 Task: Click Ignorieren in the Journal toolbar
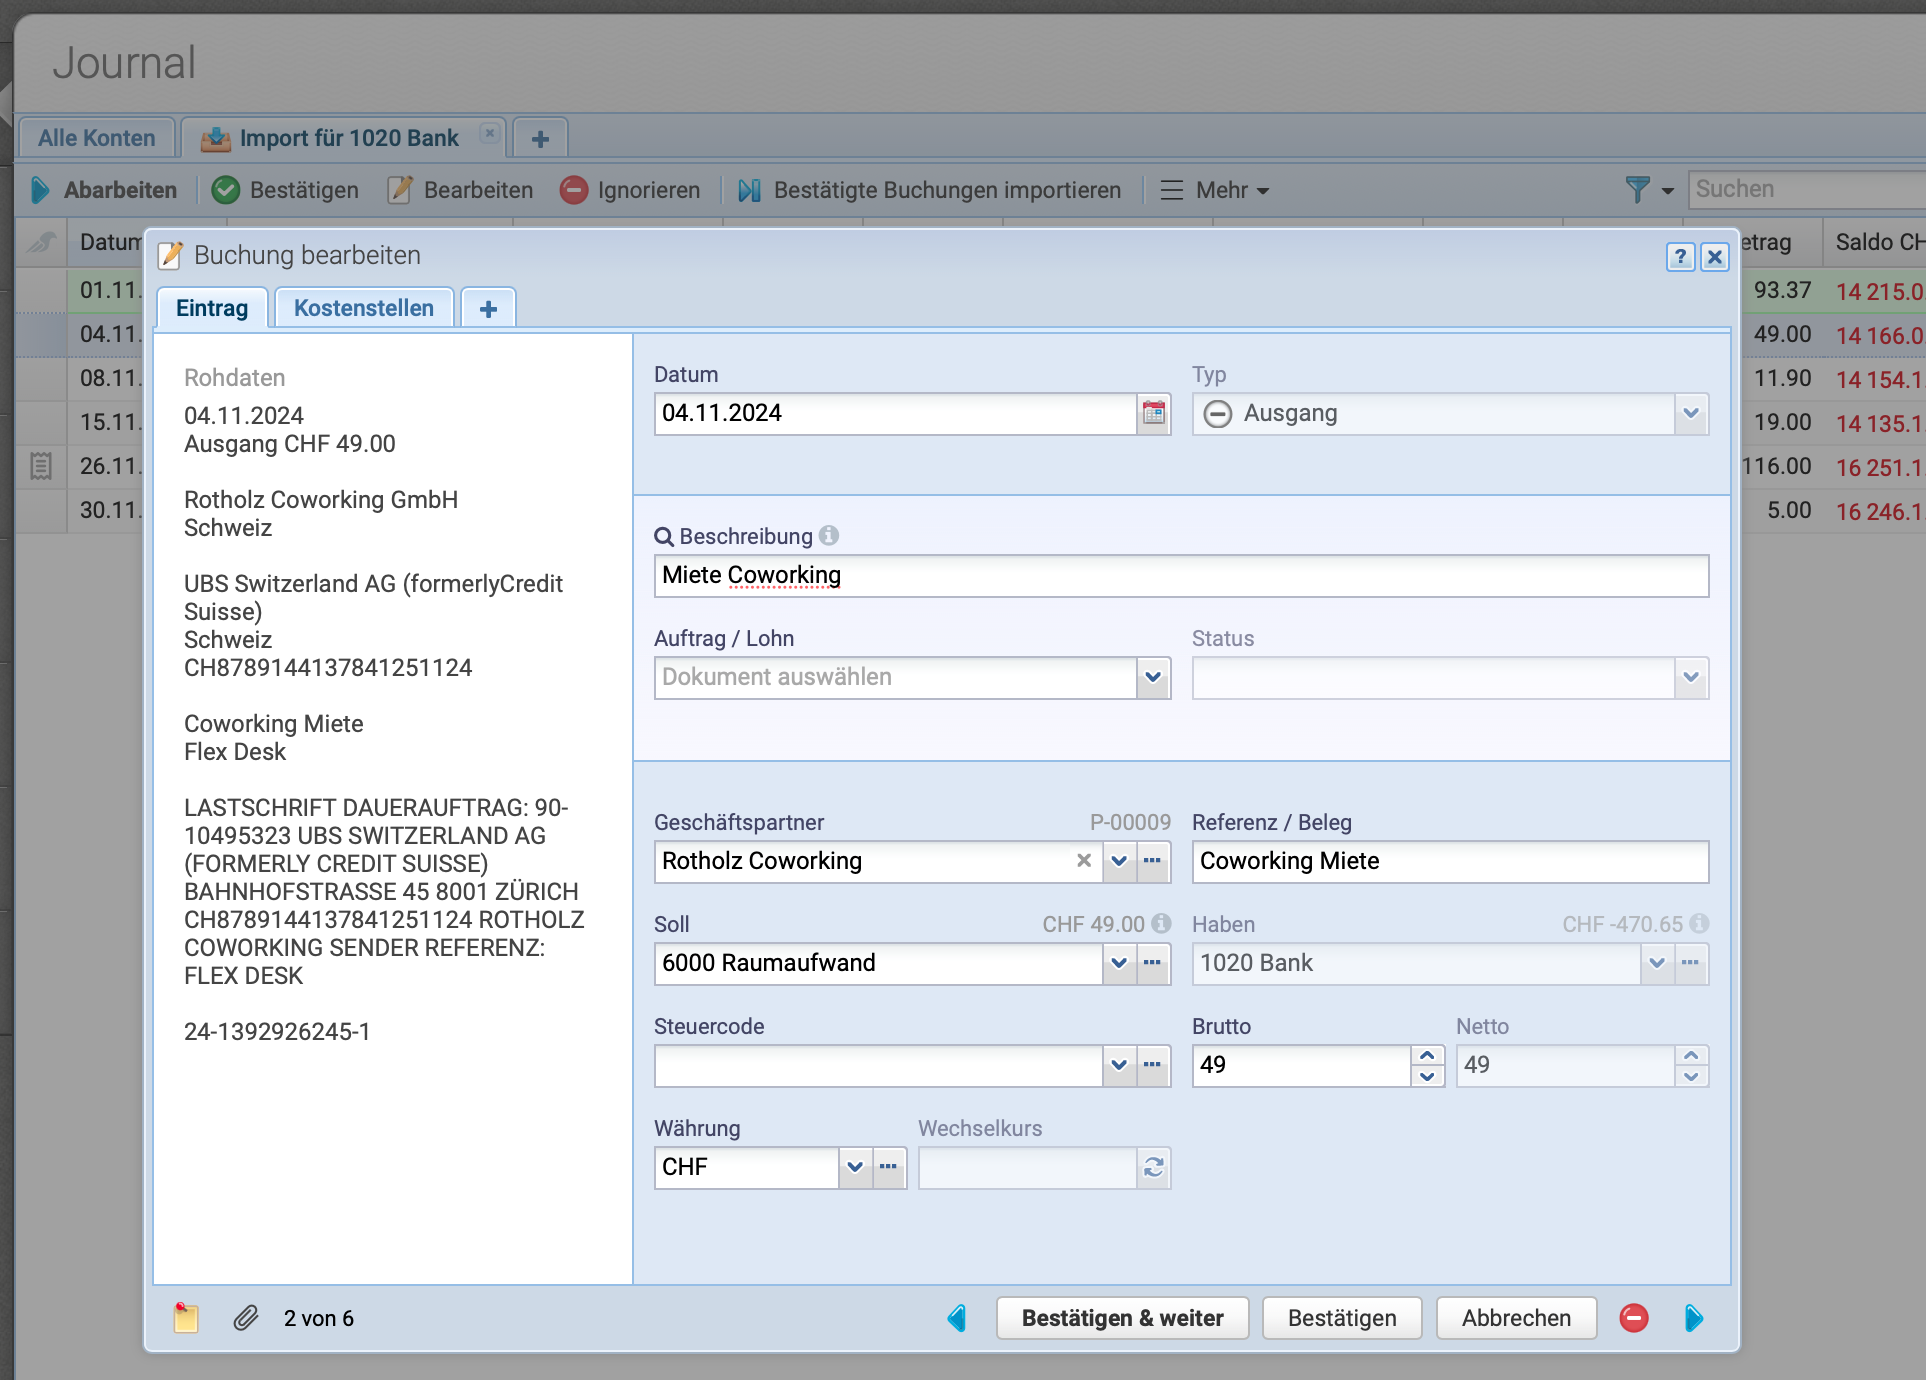[630, 190]
